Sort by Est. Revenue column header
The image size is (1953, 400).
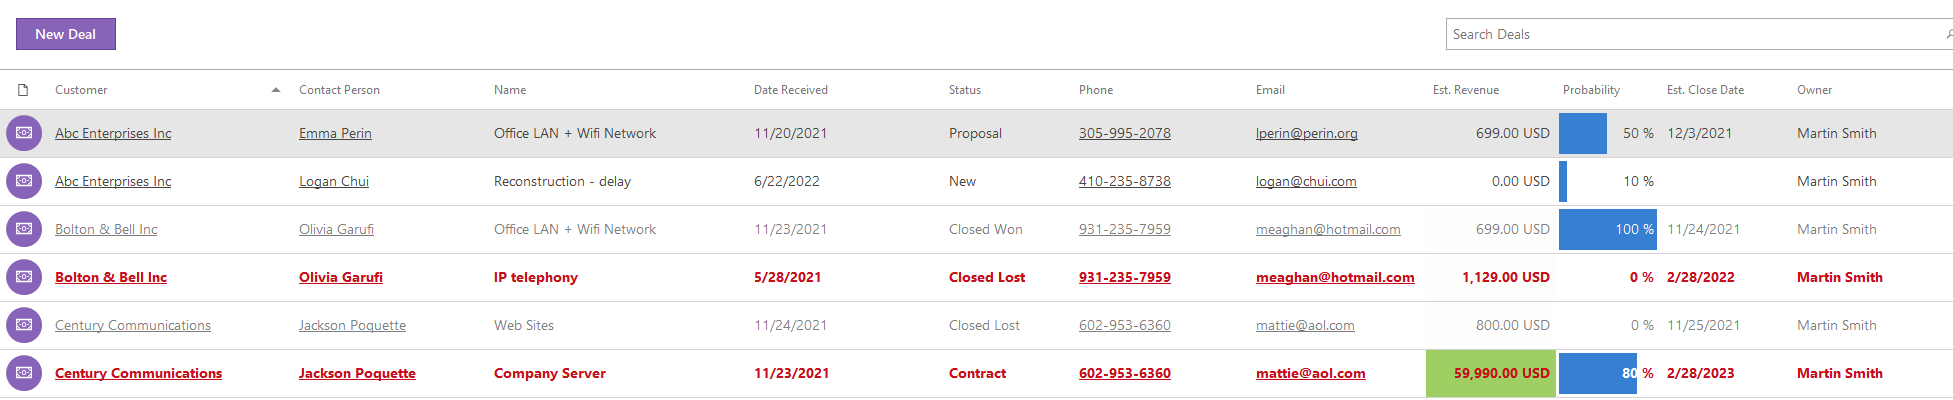click(1465, 90)
